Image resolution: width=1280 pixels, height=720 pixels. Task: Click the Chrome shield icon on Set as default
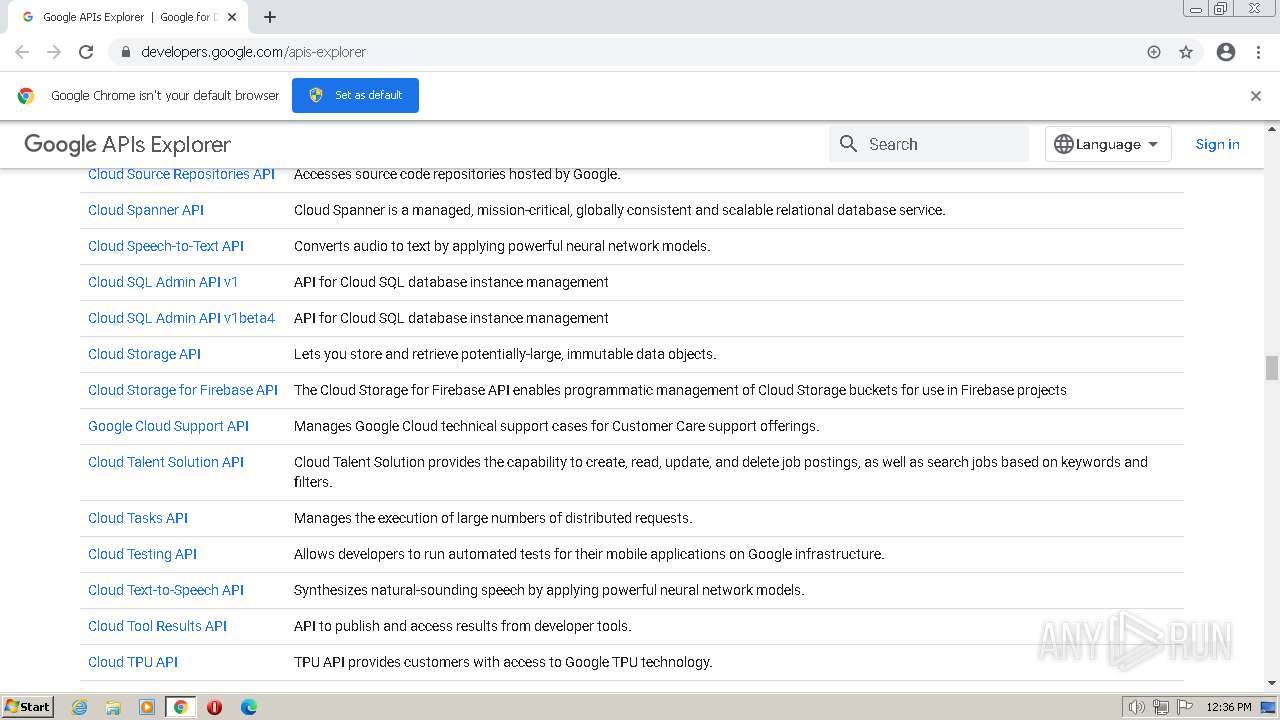click(316, 95)
